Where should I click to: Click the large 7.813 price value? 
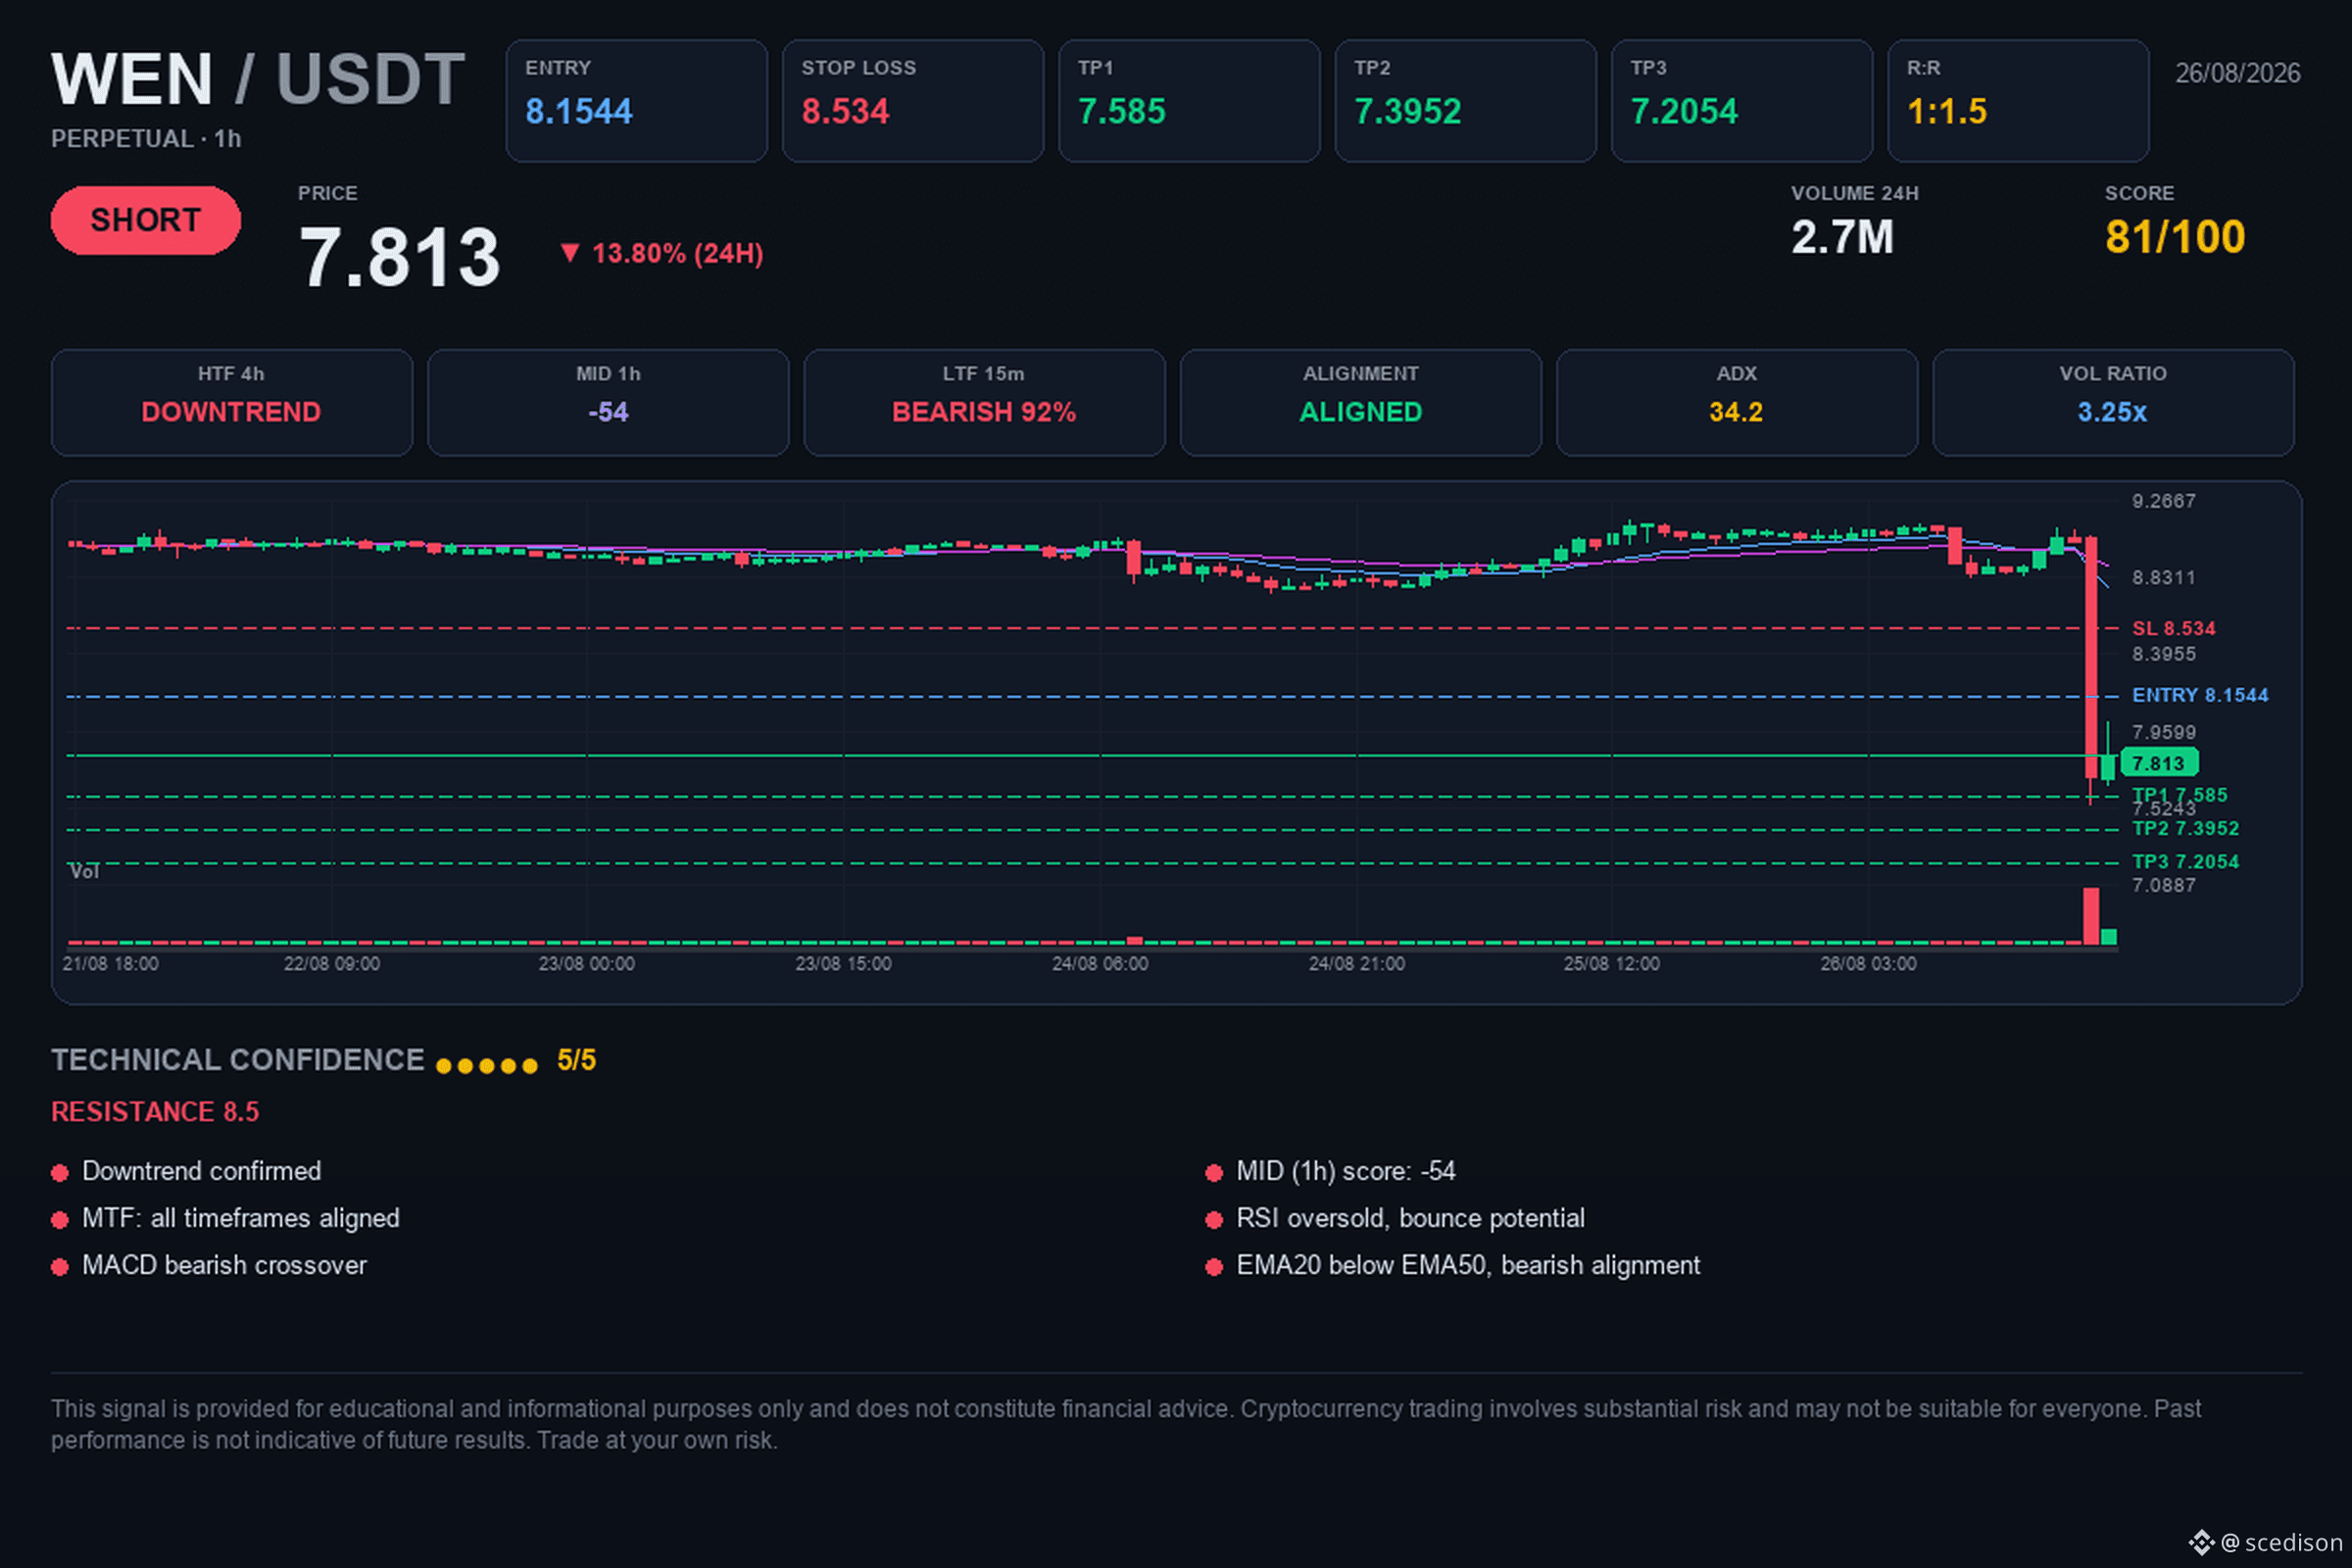pyautogui.click(x=399, y=257)
